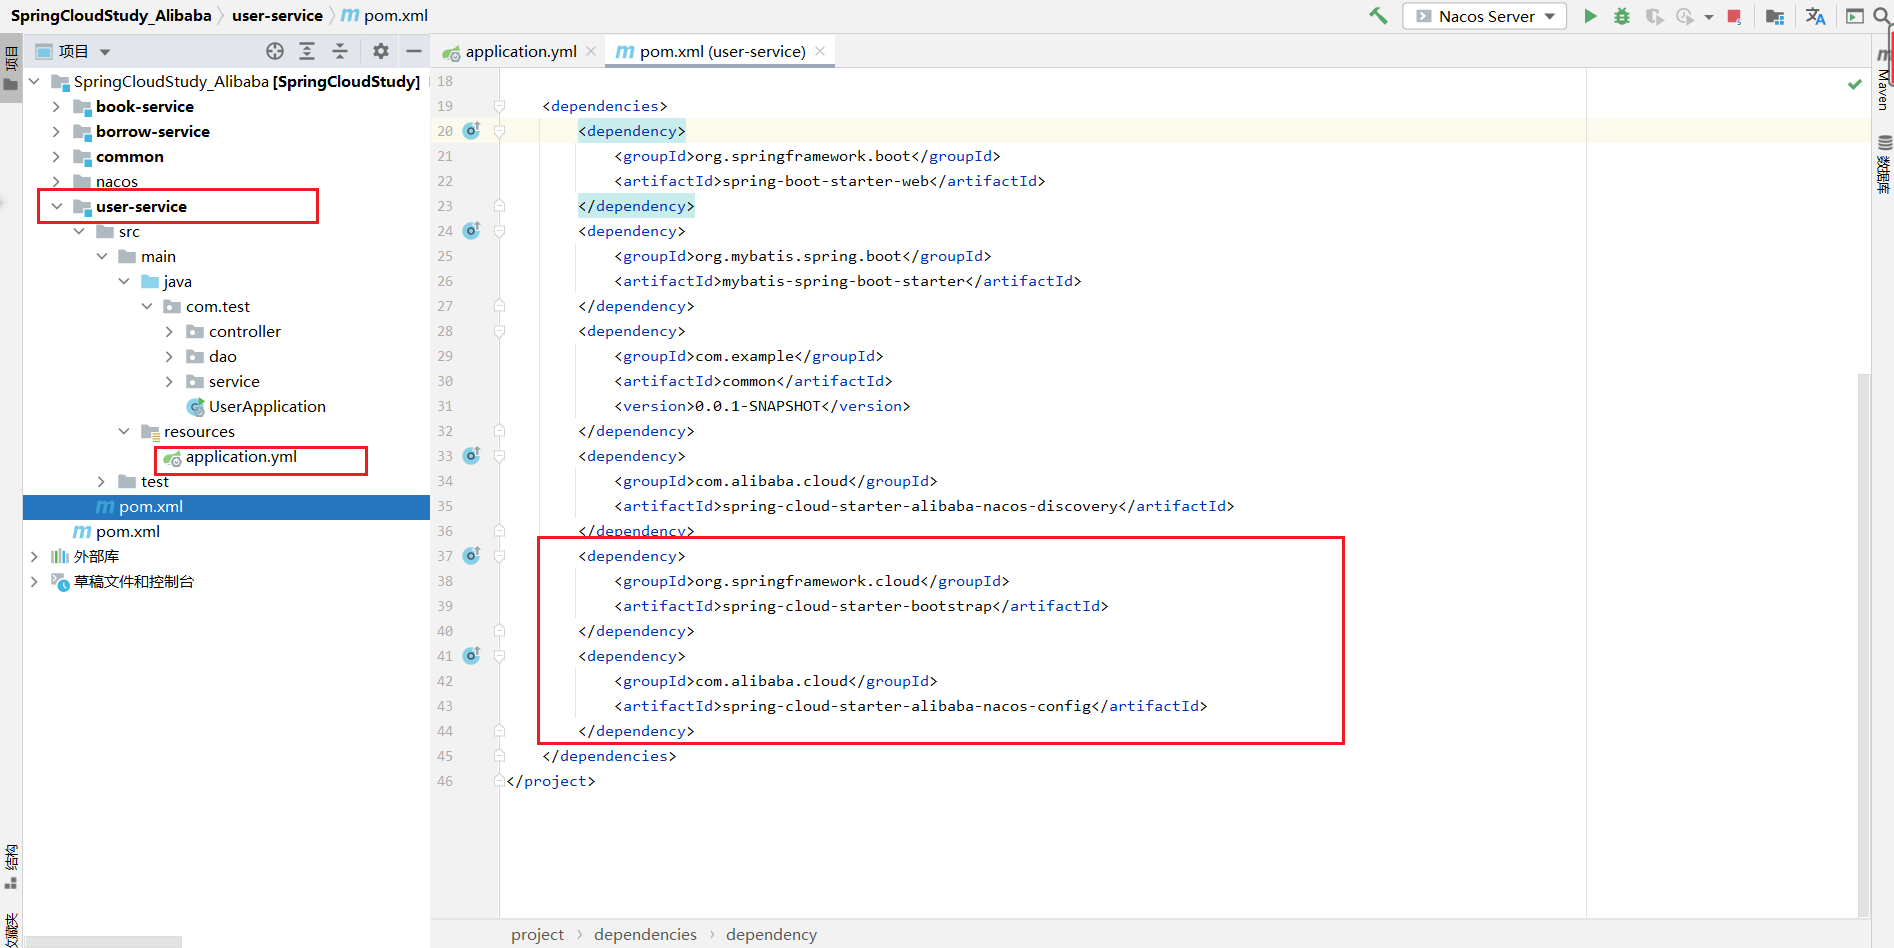Collapse the user-service module
This screenshot has width=1894, height=948.
point(56,206)
